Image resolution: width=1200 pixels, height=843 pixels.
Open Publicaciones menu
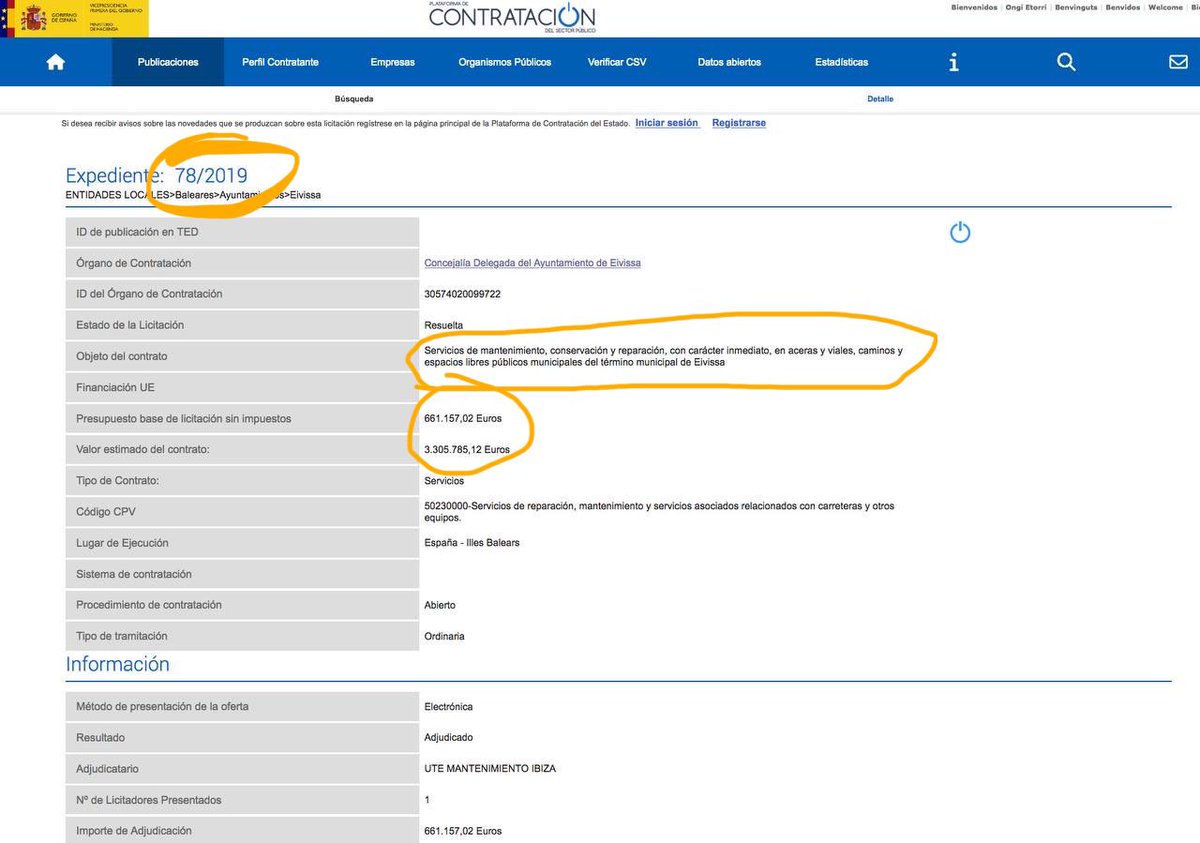[168, 62]
